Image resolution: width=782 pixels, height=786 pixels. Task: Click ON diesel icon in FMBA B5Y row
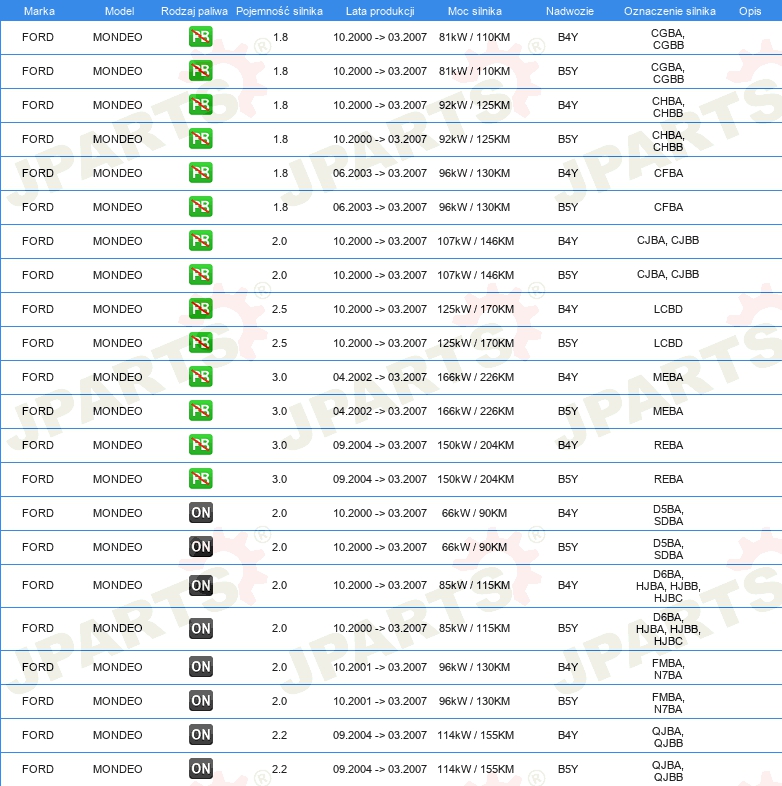pos(201,701)
